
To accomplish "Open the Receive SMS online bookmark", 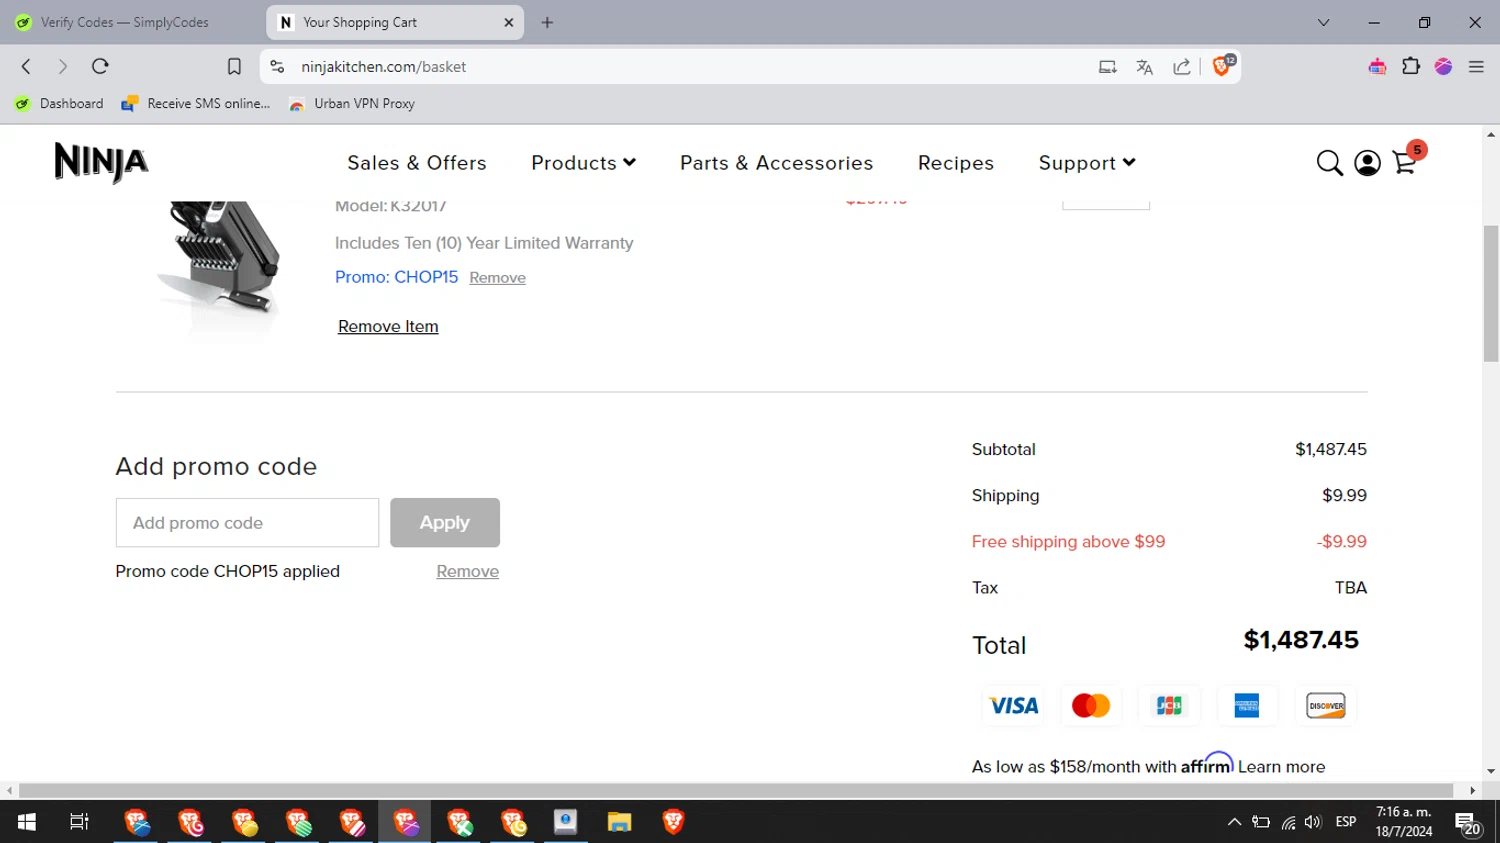I will (196, 103).
